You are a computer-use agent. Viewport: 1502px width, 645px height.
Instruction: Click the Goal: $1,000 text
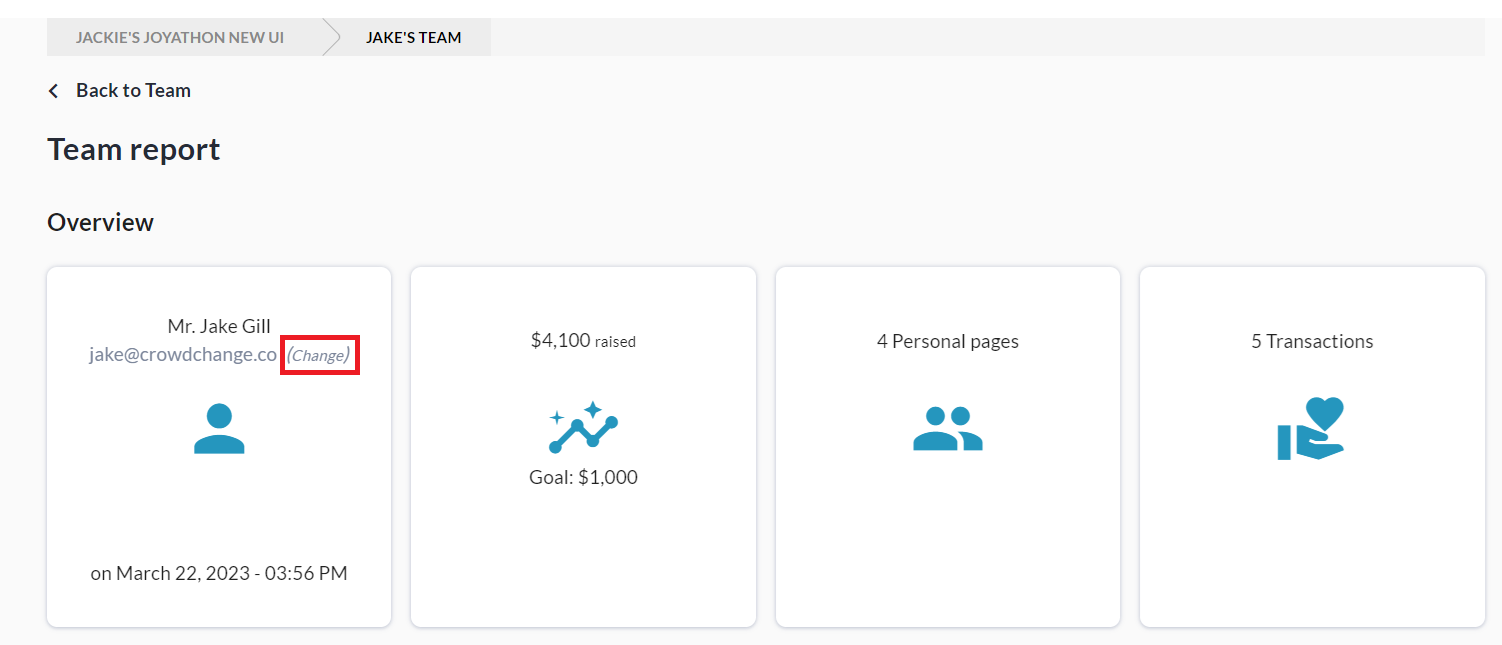click(583, 477)
